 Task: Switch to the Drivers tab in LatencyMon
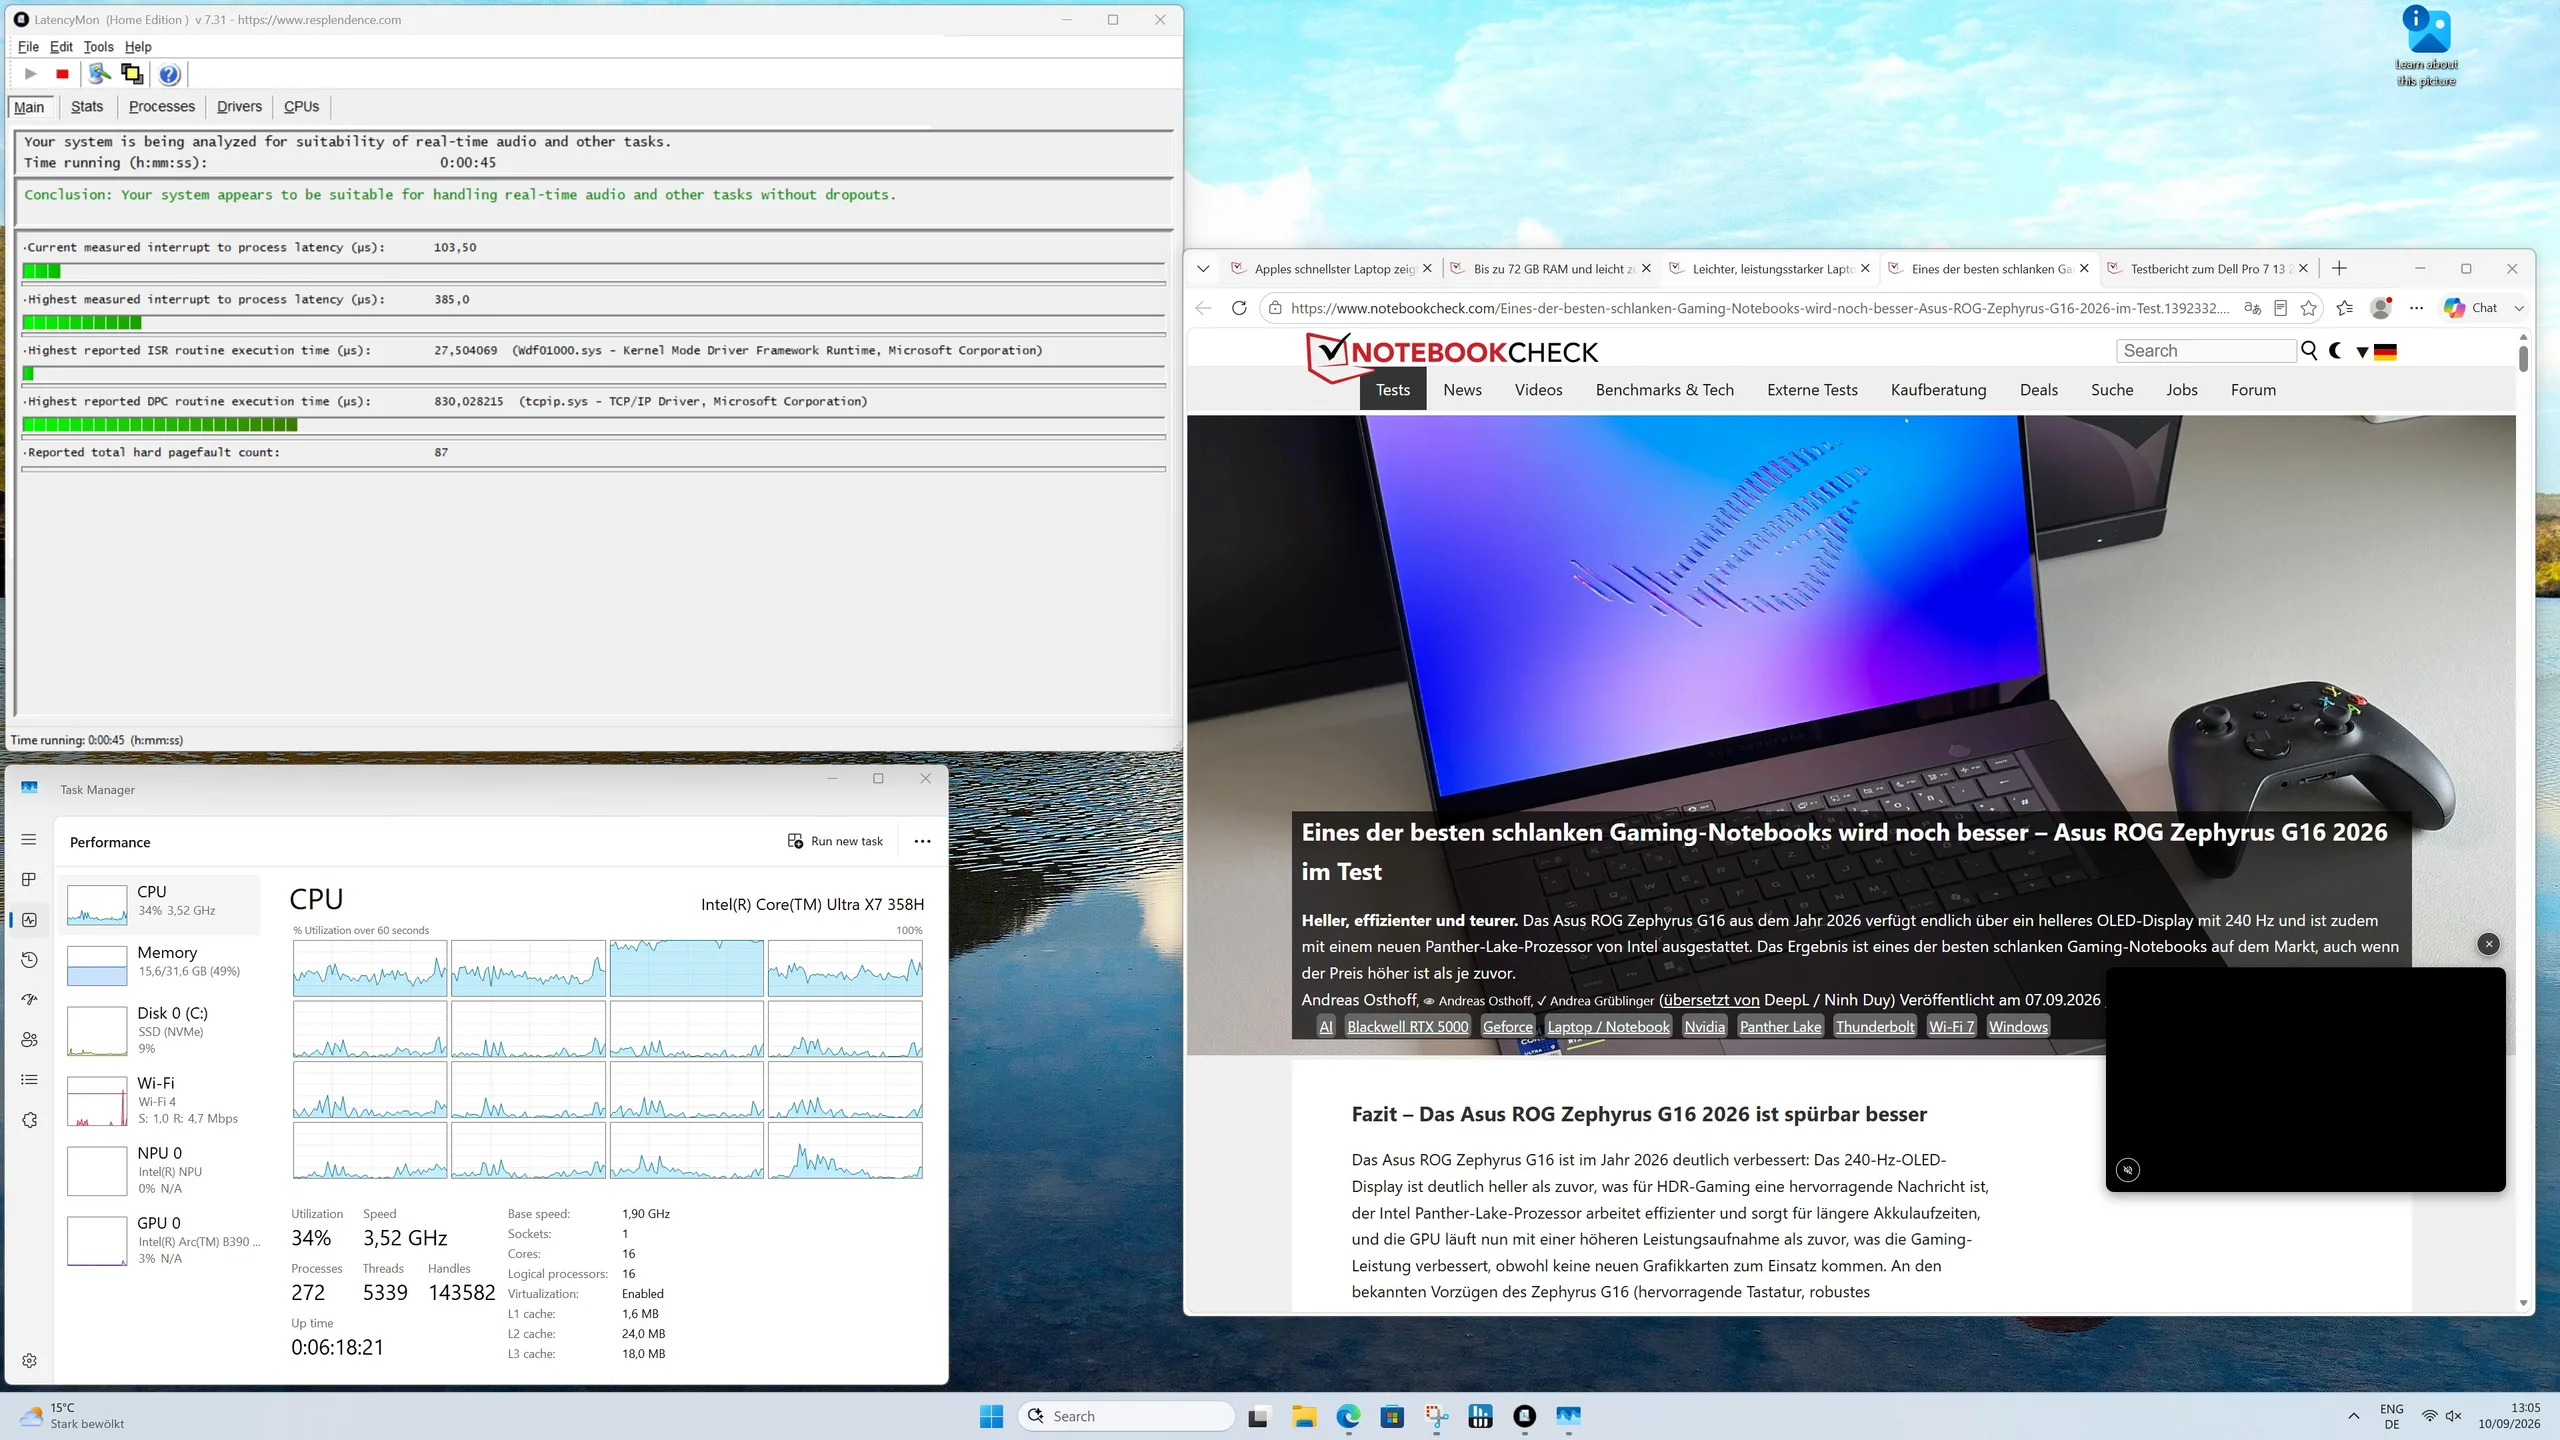click(x=239, y=107)
